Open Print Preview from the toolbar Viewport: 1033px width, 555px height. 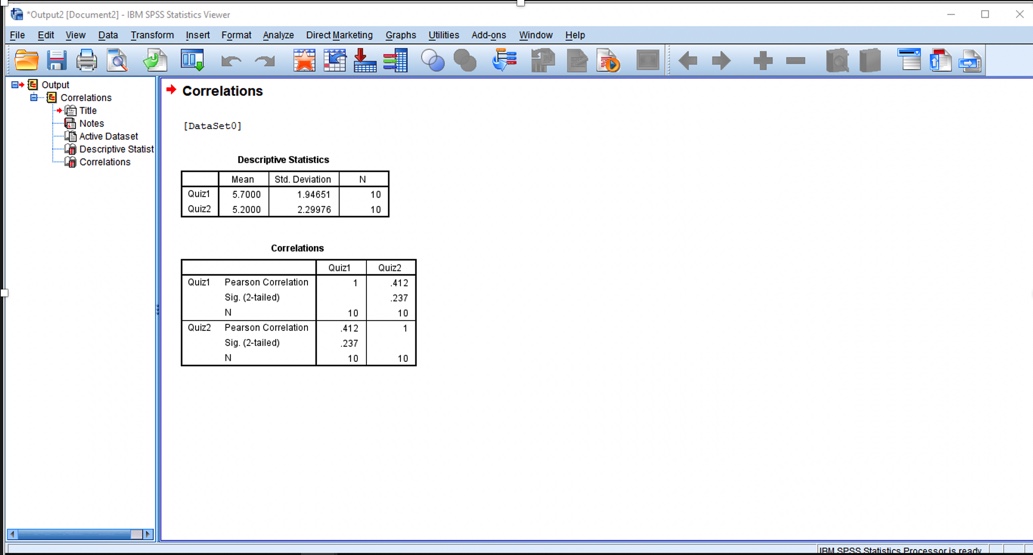[x=117, y=61]
